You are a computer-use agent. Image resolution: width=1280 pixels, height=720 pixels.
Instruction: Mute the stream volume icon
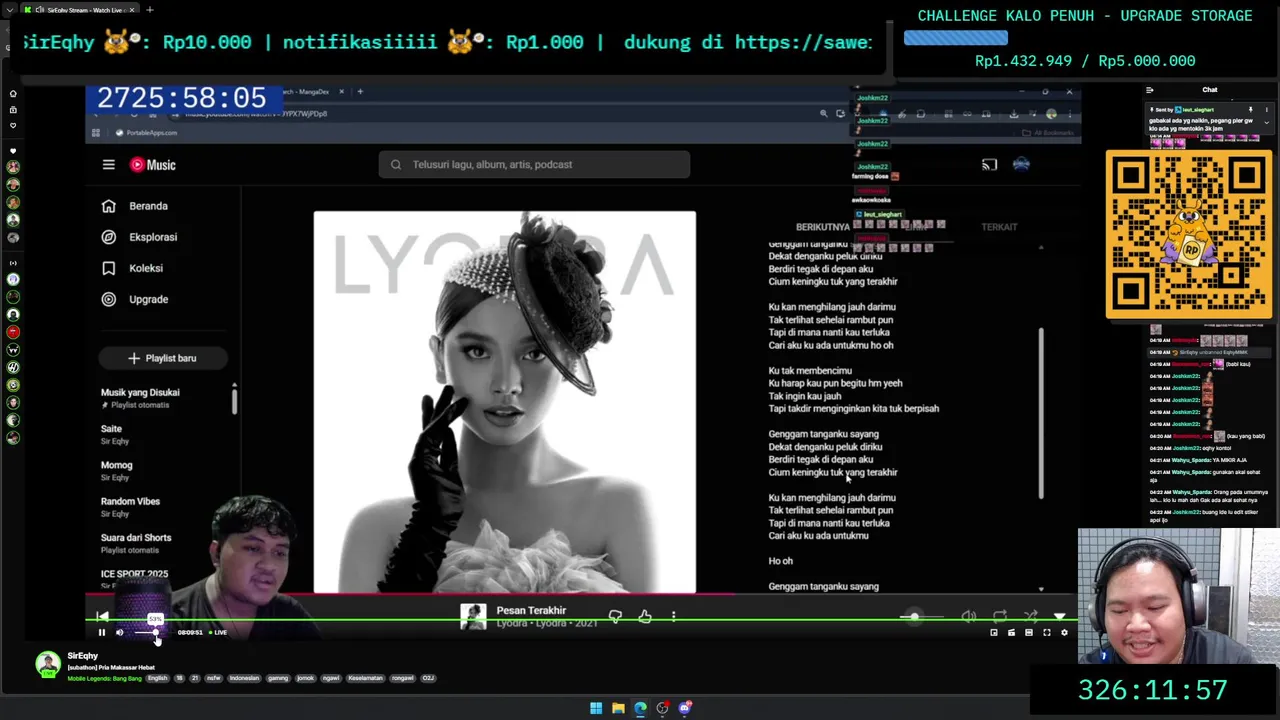coord(119,632)
